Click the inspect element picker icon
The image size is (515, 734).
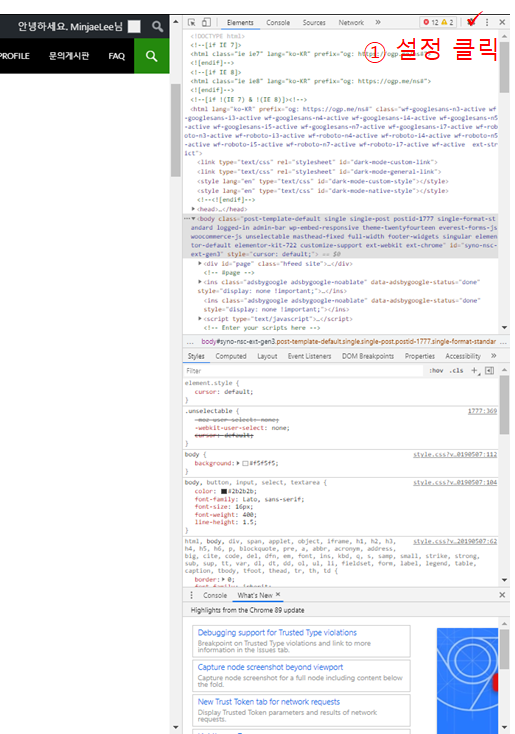pos(191,22)
